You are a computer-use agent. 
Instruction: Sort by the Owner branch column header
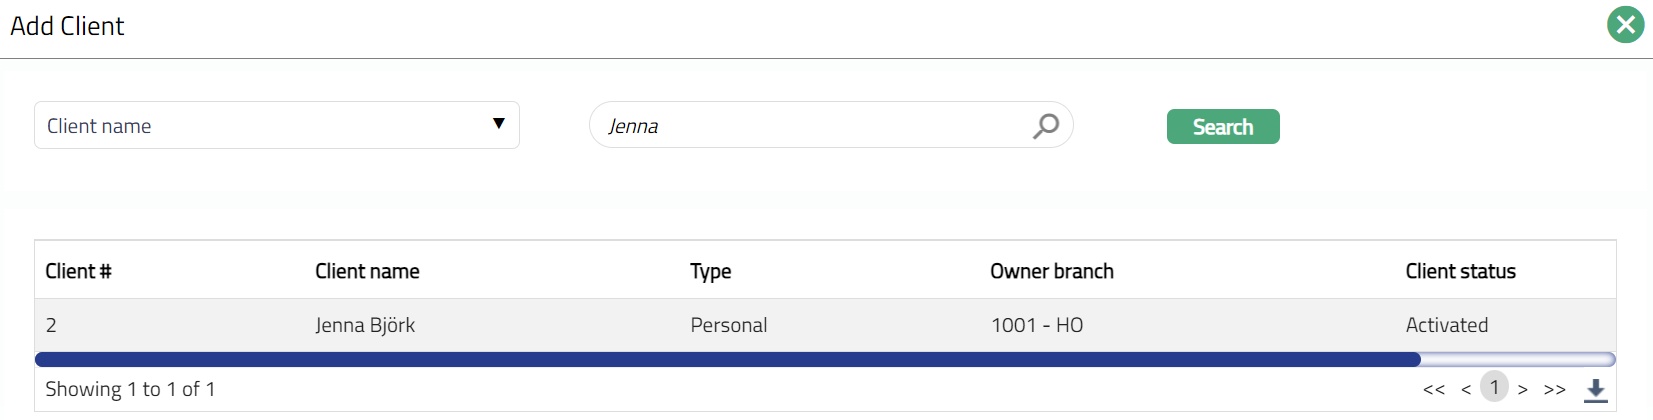coord(1051,271)
